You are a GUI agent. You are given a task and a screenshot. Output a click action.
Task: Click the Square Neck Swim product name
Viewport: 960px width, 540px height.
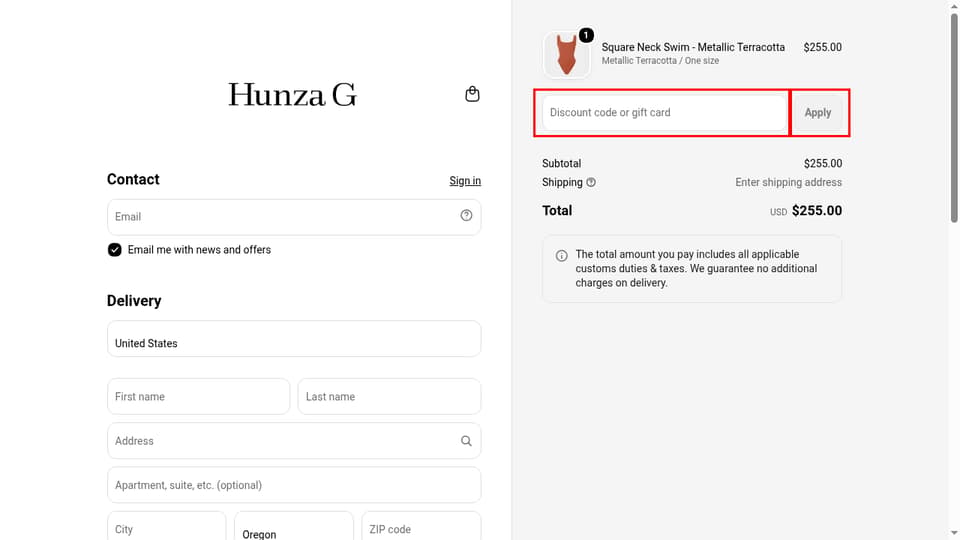click(693, 47)
